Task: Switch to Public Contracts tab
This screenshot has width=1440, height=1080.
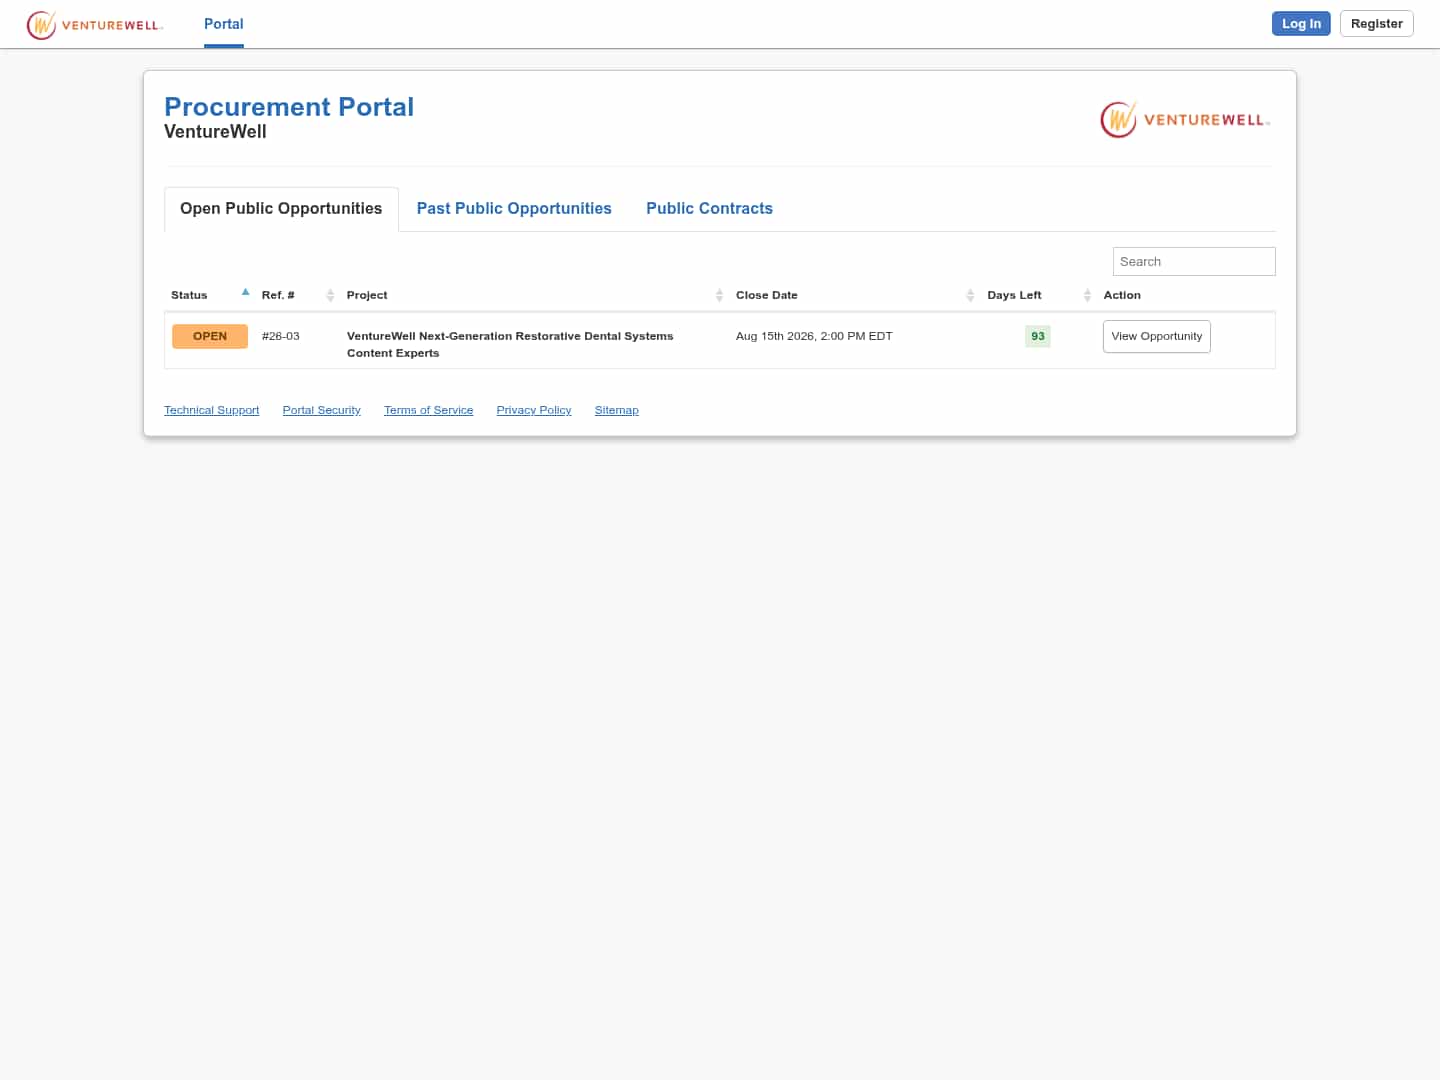Action: (x=709, y=209)
